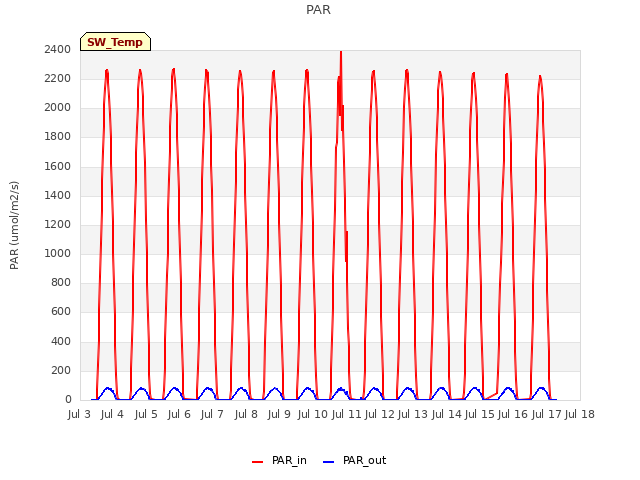The height and width of the screenshot is (480, 640).
Task: Click the 800 y-axis tick label
Action: point(61,282)
